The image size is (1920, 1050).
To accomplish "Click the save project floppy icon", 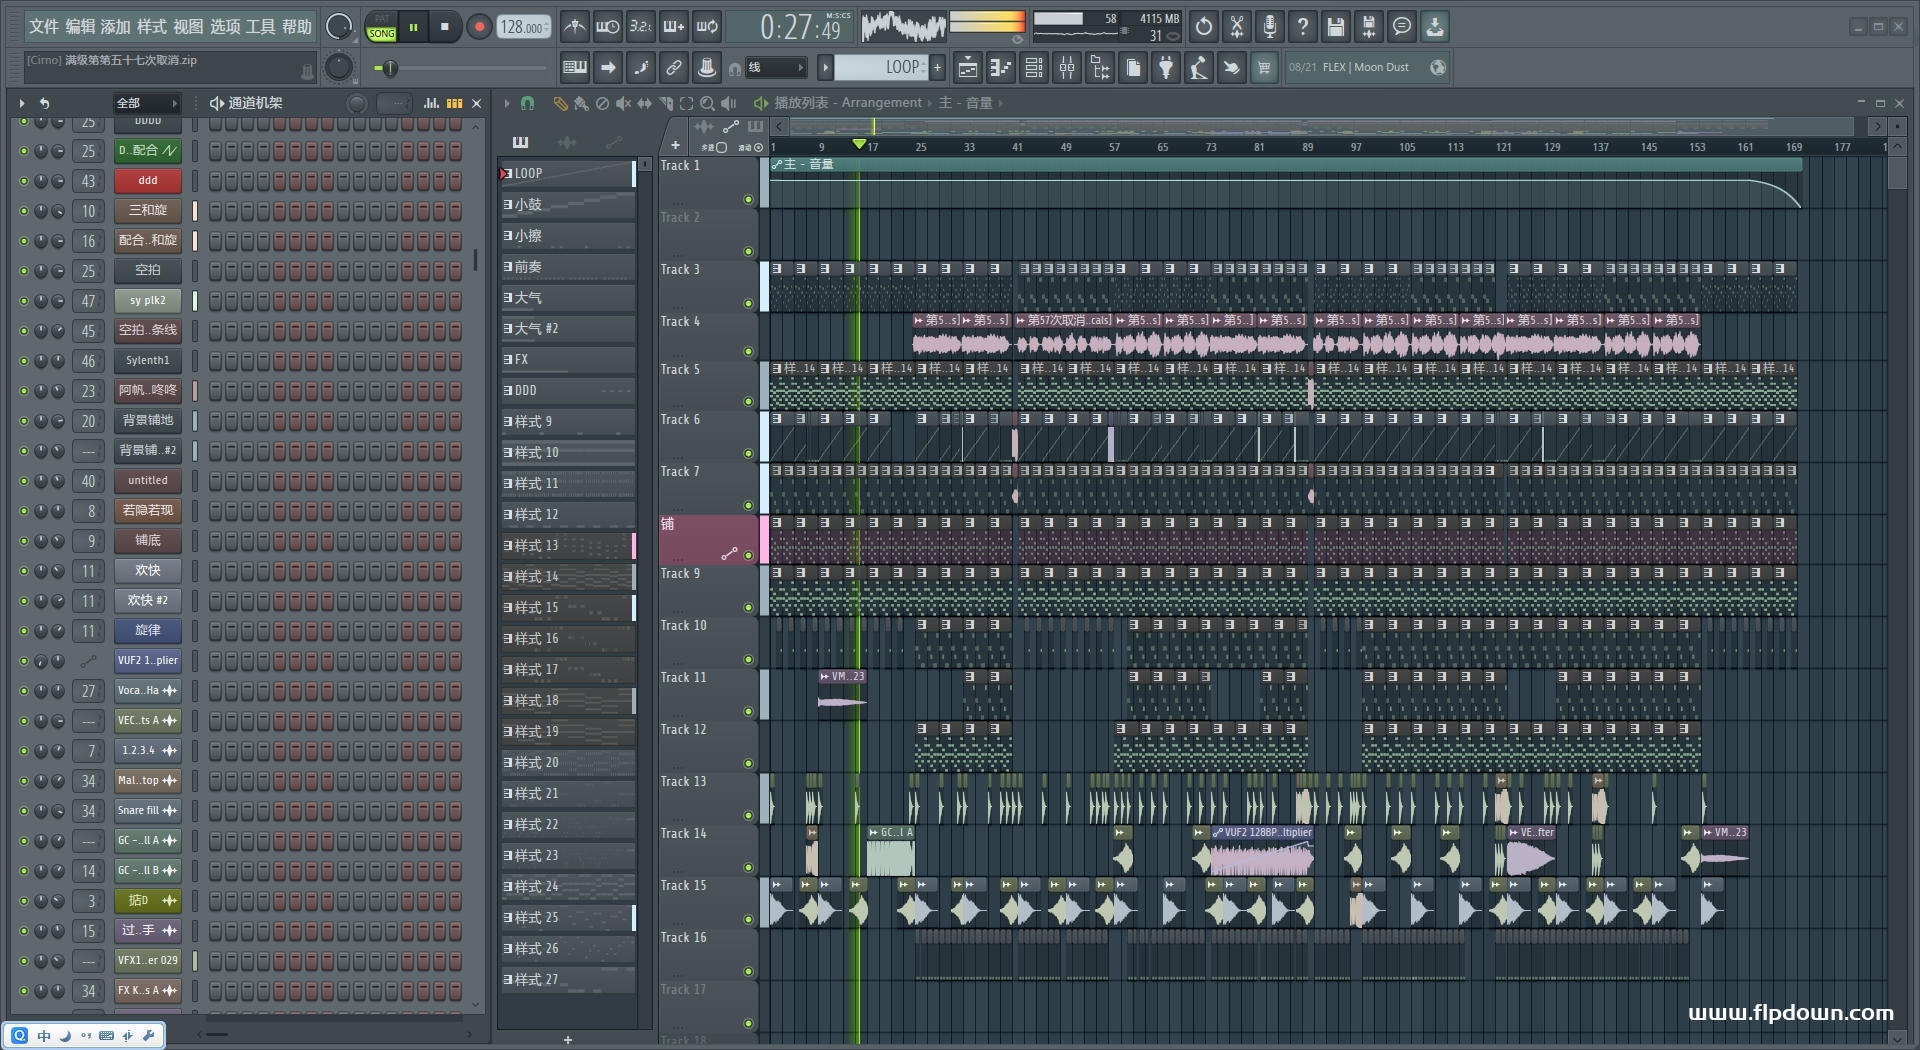I will tap(1335, 27).
